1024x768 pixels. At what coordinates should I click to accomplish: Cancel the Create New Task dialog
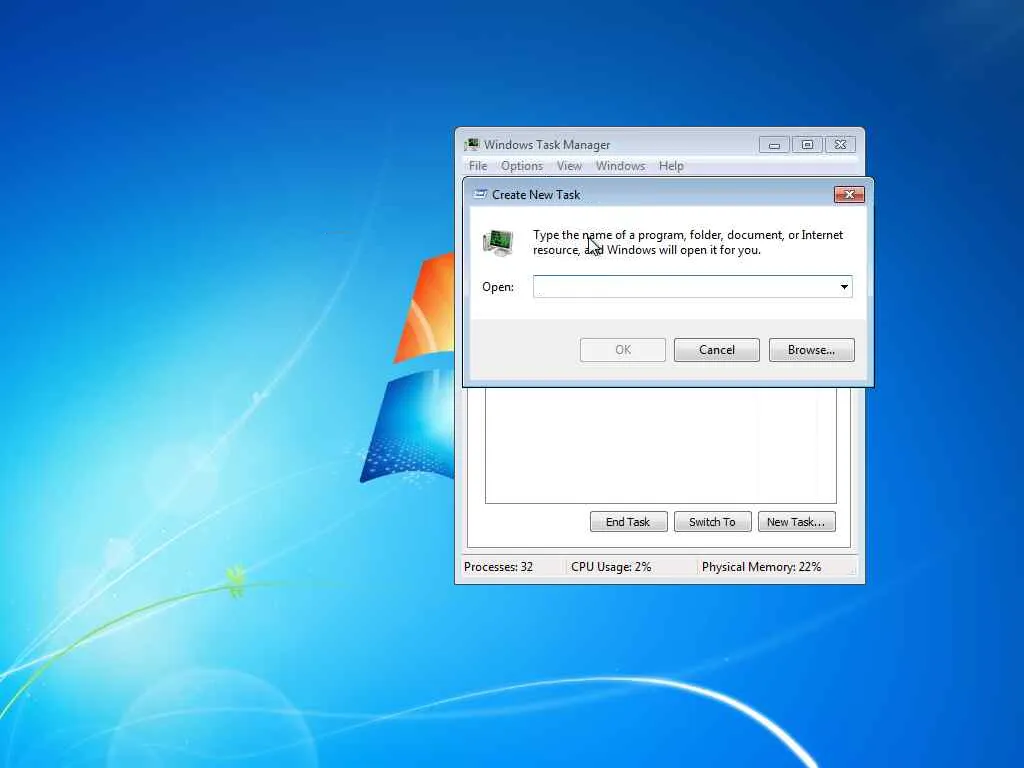click(x=716, y=350)
